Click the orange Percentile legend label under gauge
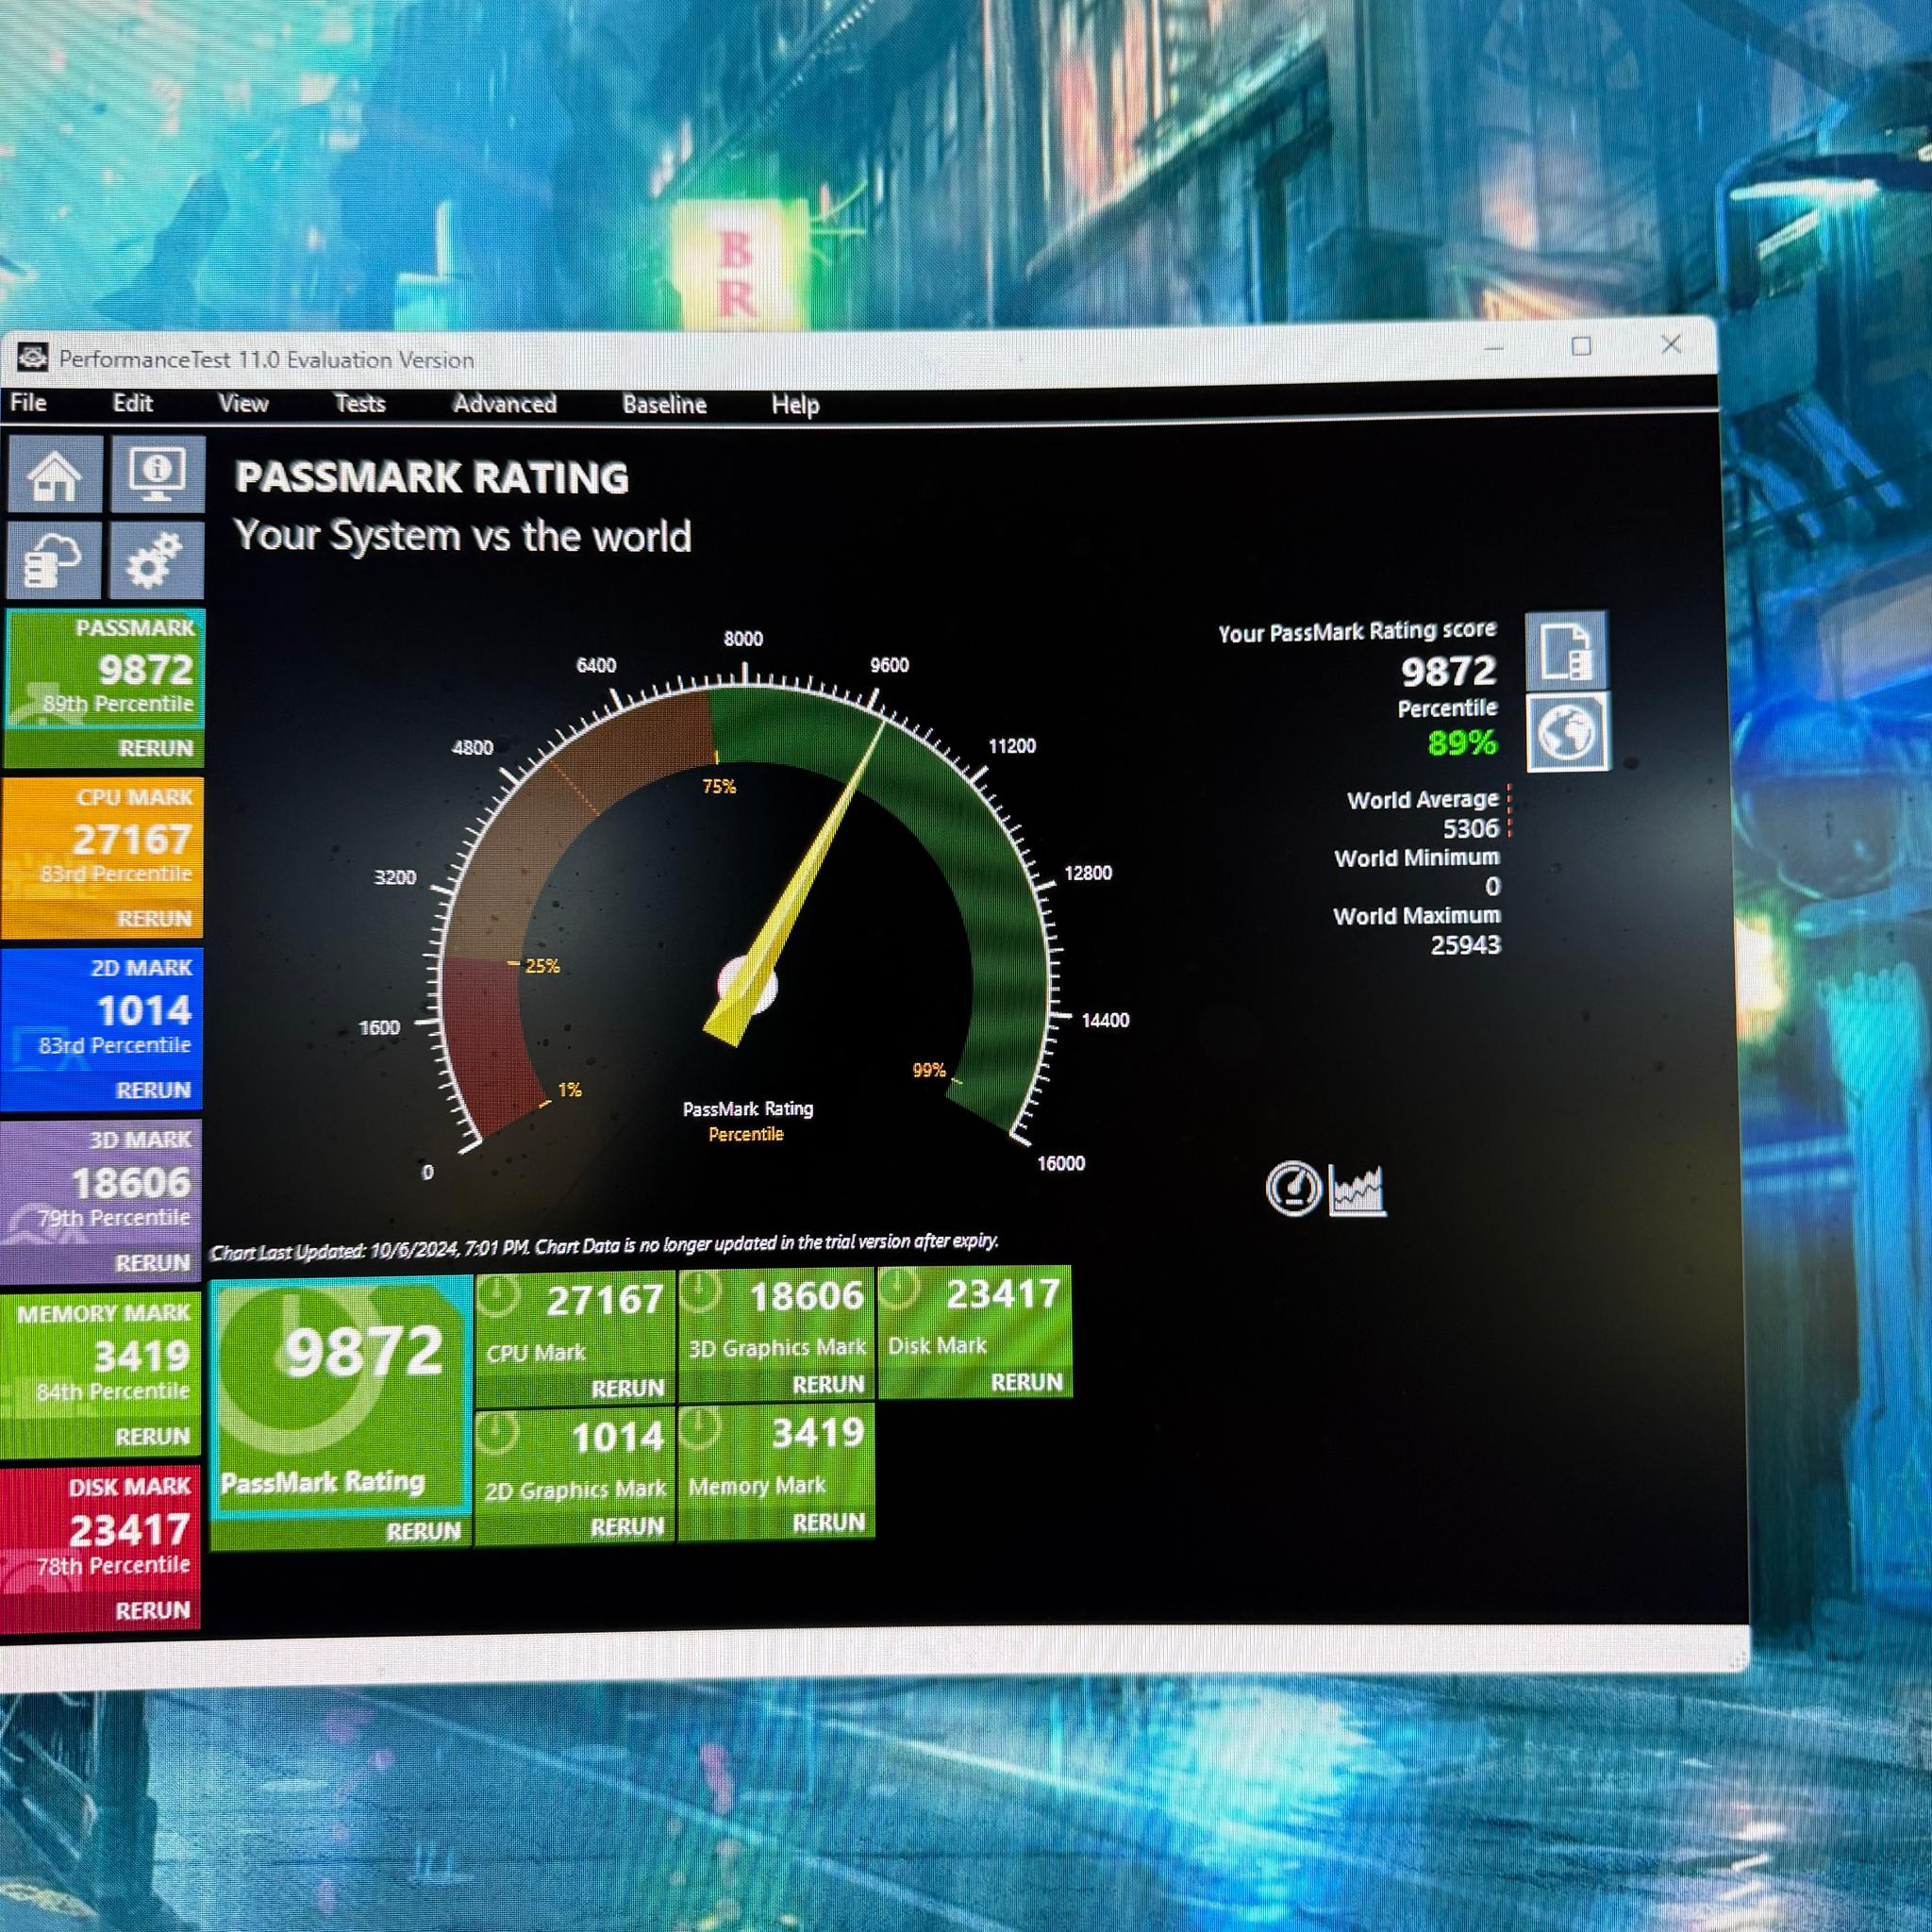1932x1932 pixels. [x=746, y=1134]
